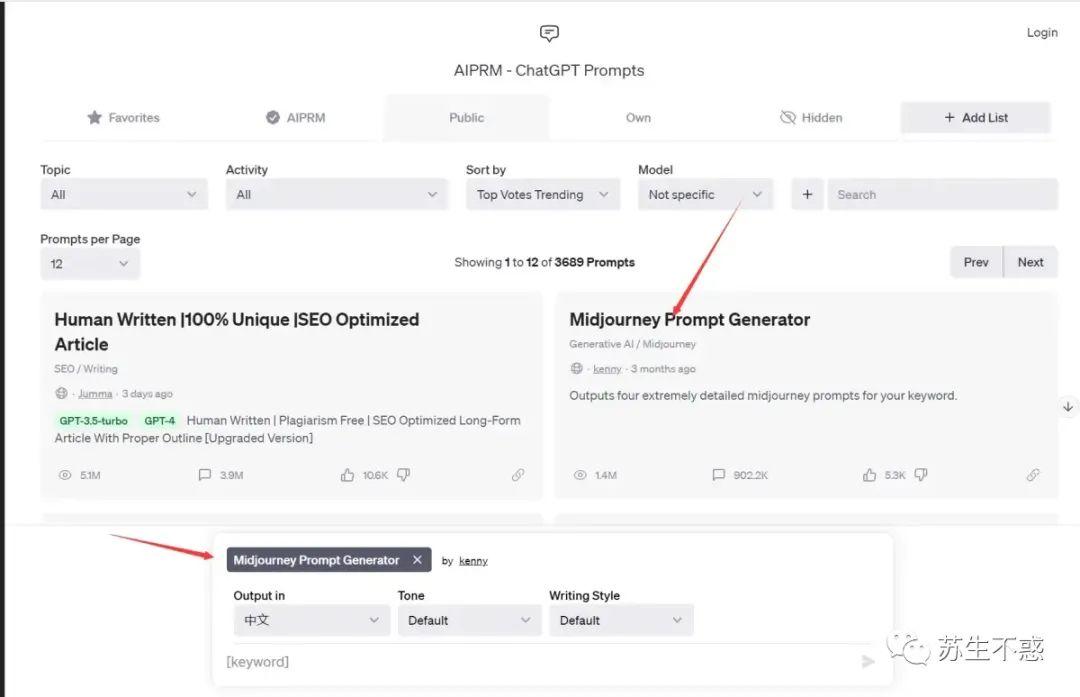Click the send message arrow icon
Viewport: 1080px width, 697px height.
pyautogui.click(x=868, y=662)
